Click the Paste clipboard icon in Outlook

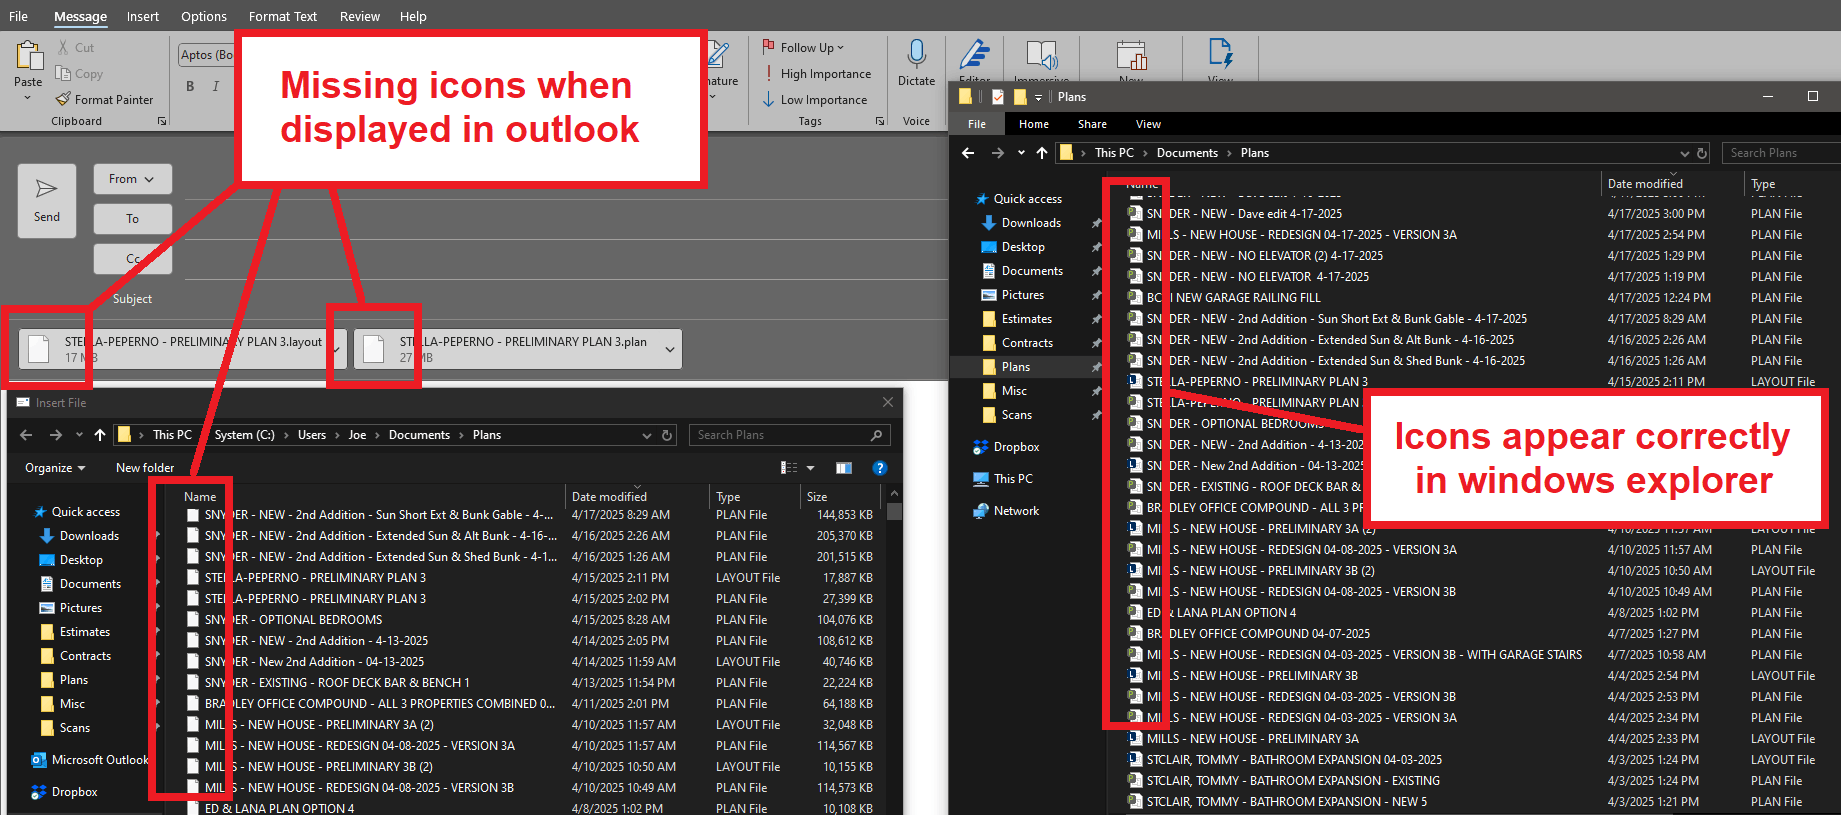pos(29,56)
